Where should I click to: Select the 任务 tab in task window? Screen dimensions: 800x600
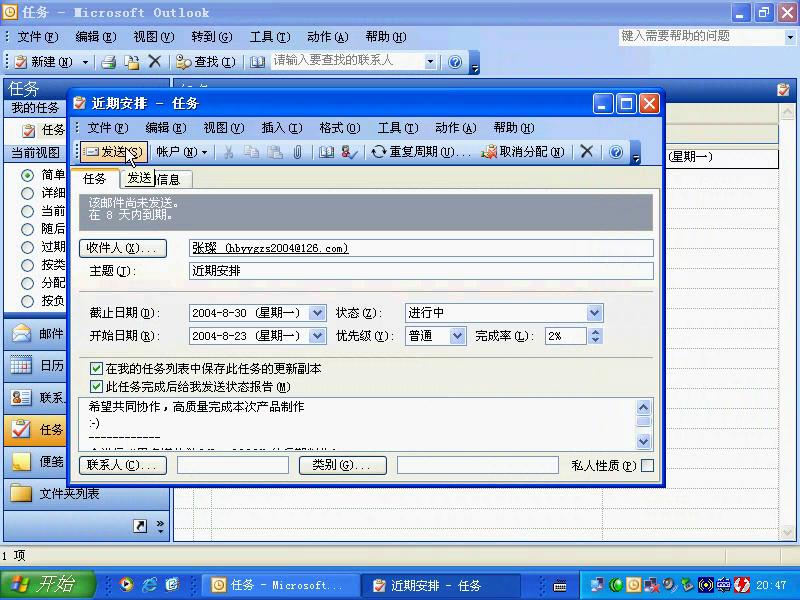pyautogui.click(x=95, y=179)
